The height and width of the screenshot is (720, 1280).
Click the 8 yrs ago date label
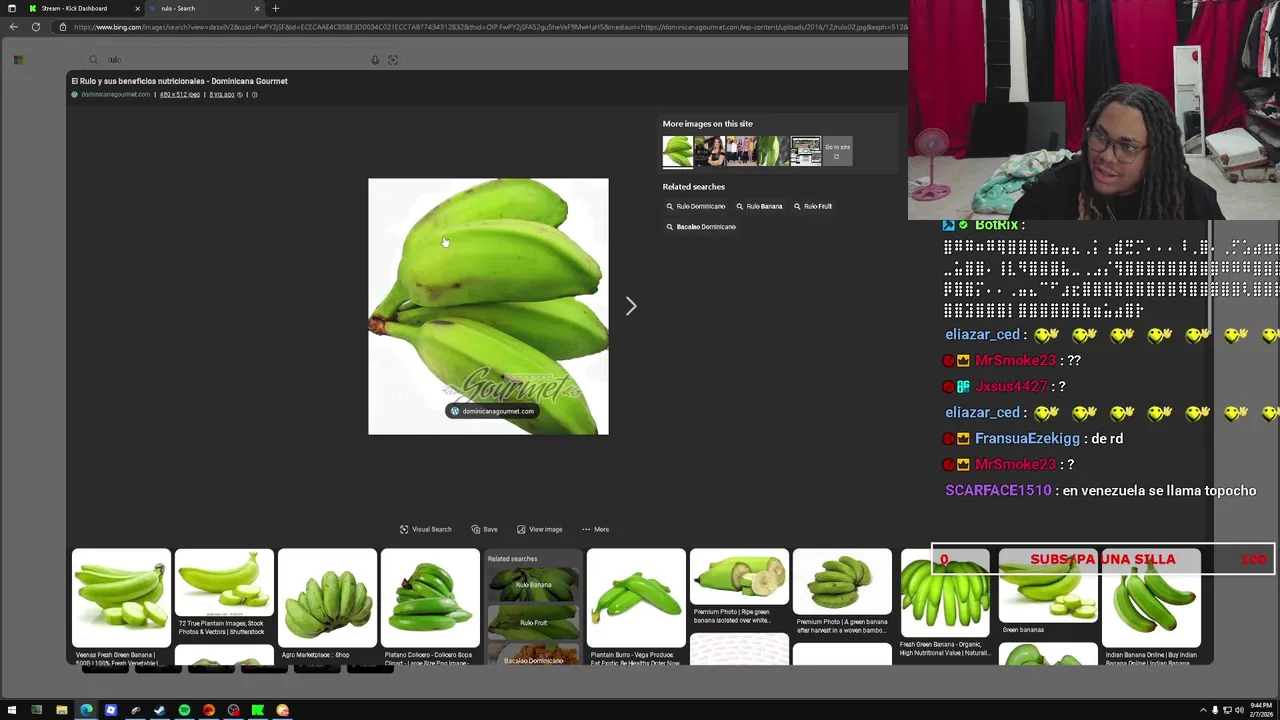point(222,95)
